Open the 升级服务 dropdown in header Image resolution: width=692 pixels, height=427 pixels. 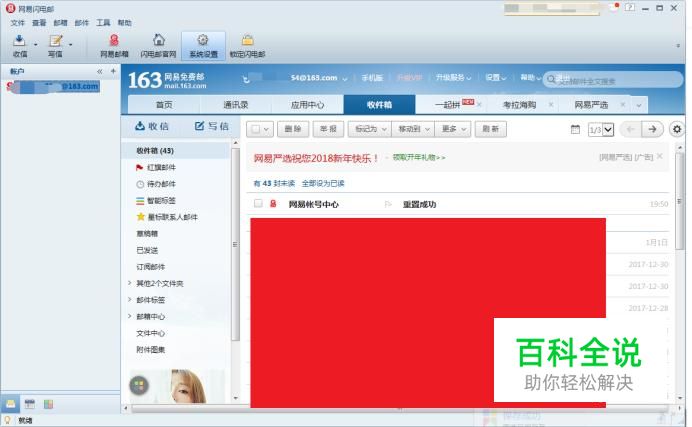pyautogui.click(x=453, y=78)
